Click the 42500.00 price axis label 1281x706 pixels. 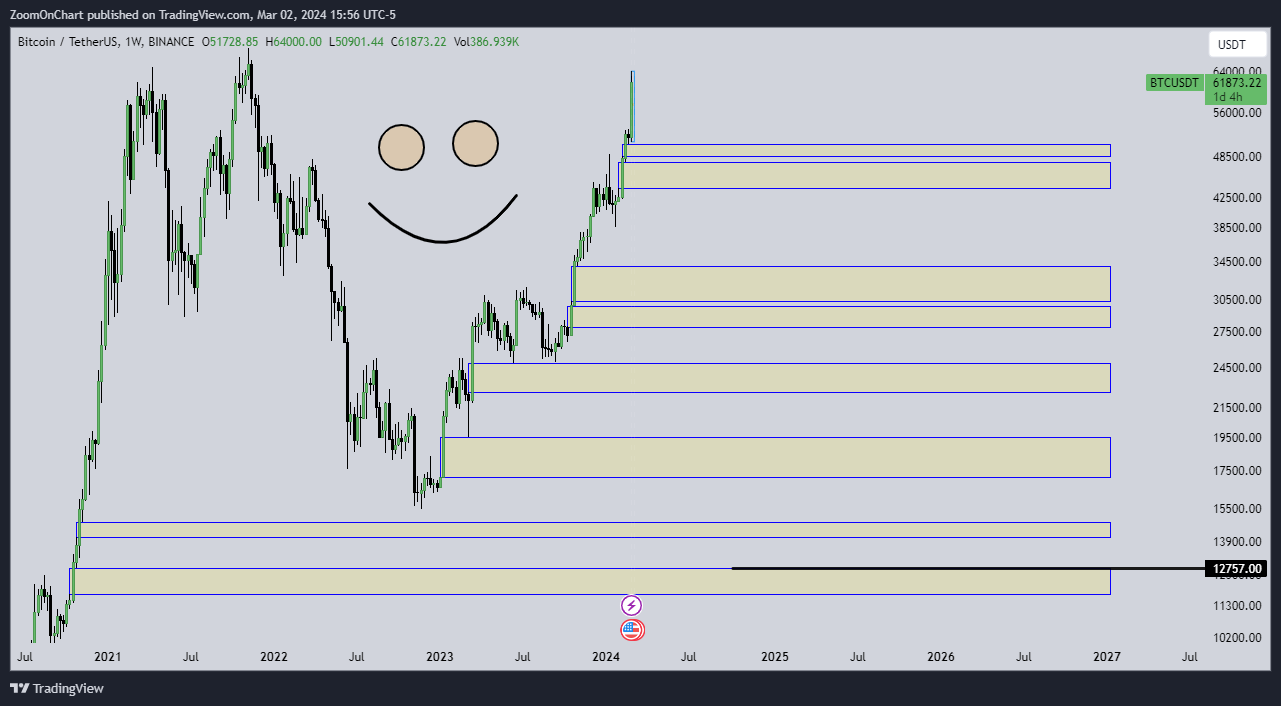click(1236, 198)
